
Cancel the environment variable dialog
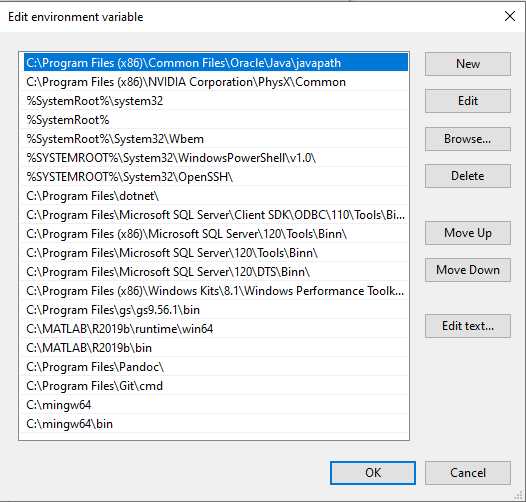click(x=468, y=473)
